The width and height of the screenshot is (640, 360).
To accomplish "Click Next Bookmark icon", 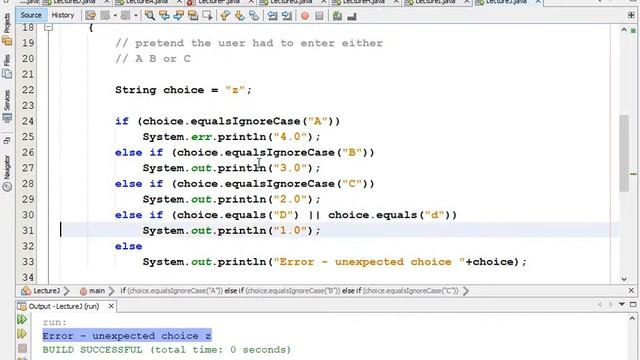I will [240, 16].
